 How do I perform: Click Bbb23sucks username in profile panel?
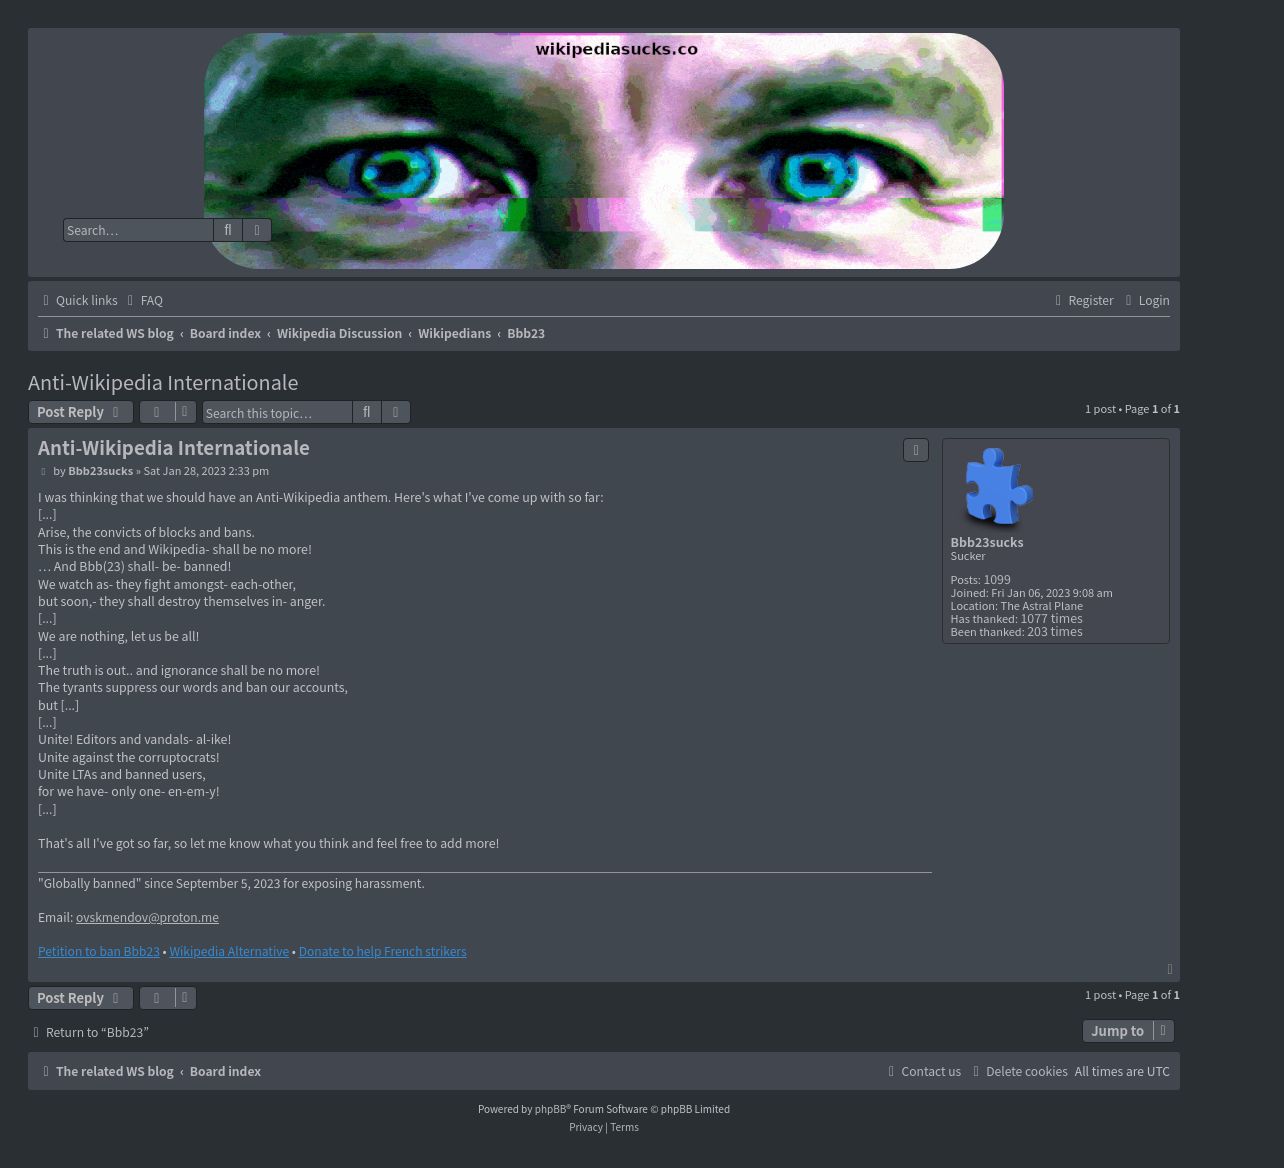pyautogui.click(x=986, y=542)
